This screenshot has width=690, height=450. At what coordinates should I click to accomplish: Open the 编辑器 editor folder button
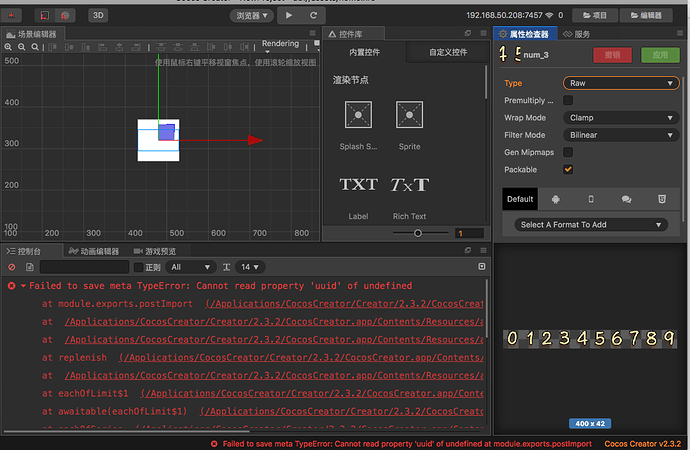coord(646,15)
